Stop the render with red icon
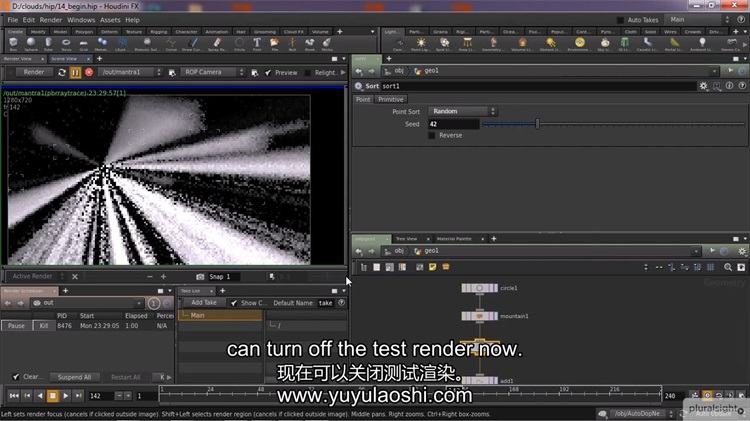The height and width of the screenshot is (421, 750). pos(89,72)
